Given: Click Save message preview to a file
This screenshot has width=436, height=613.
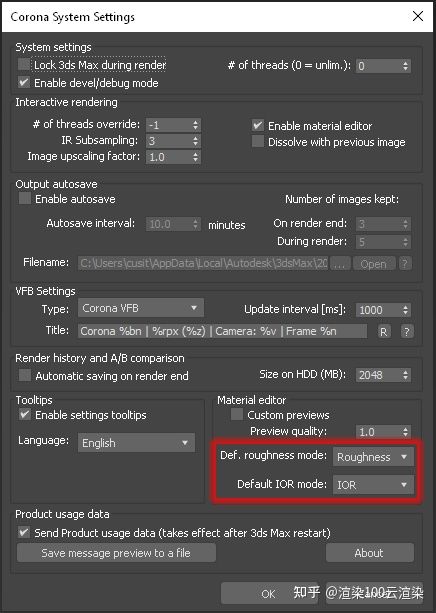Looking at the screenshot, I should (x=116, y=553).
